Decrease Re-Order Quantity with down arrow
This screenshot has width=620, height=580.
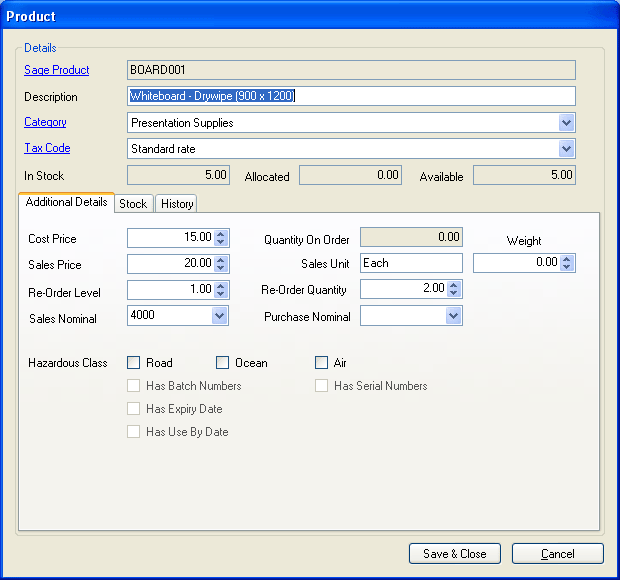click(x=454, y=293)
